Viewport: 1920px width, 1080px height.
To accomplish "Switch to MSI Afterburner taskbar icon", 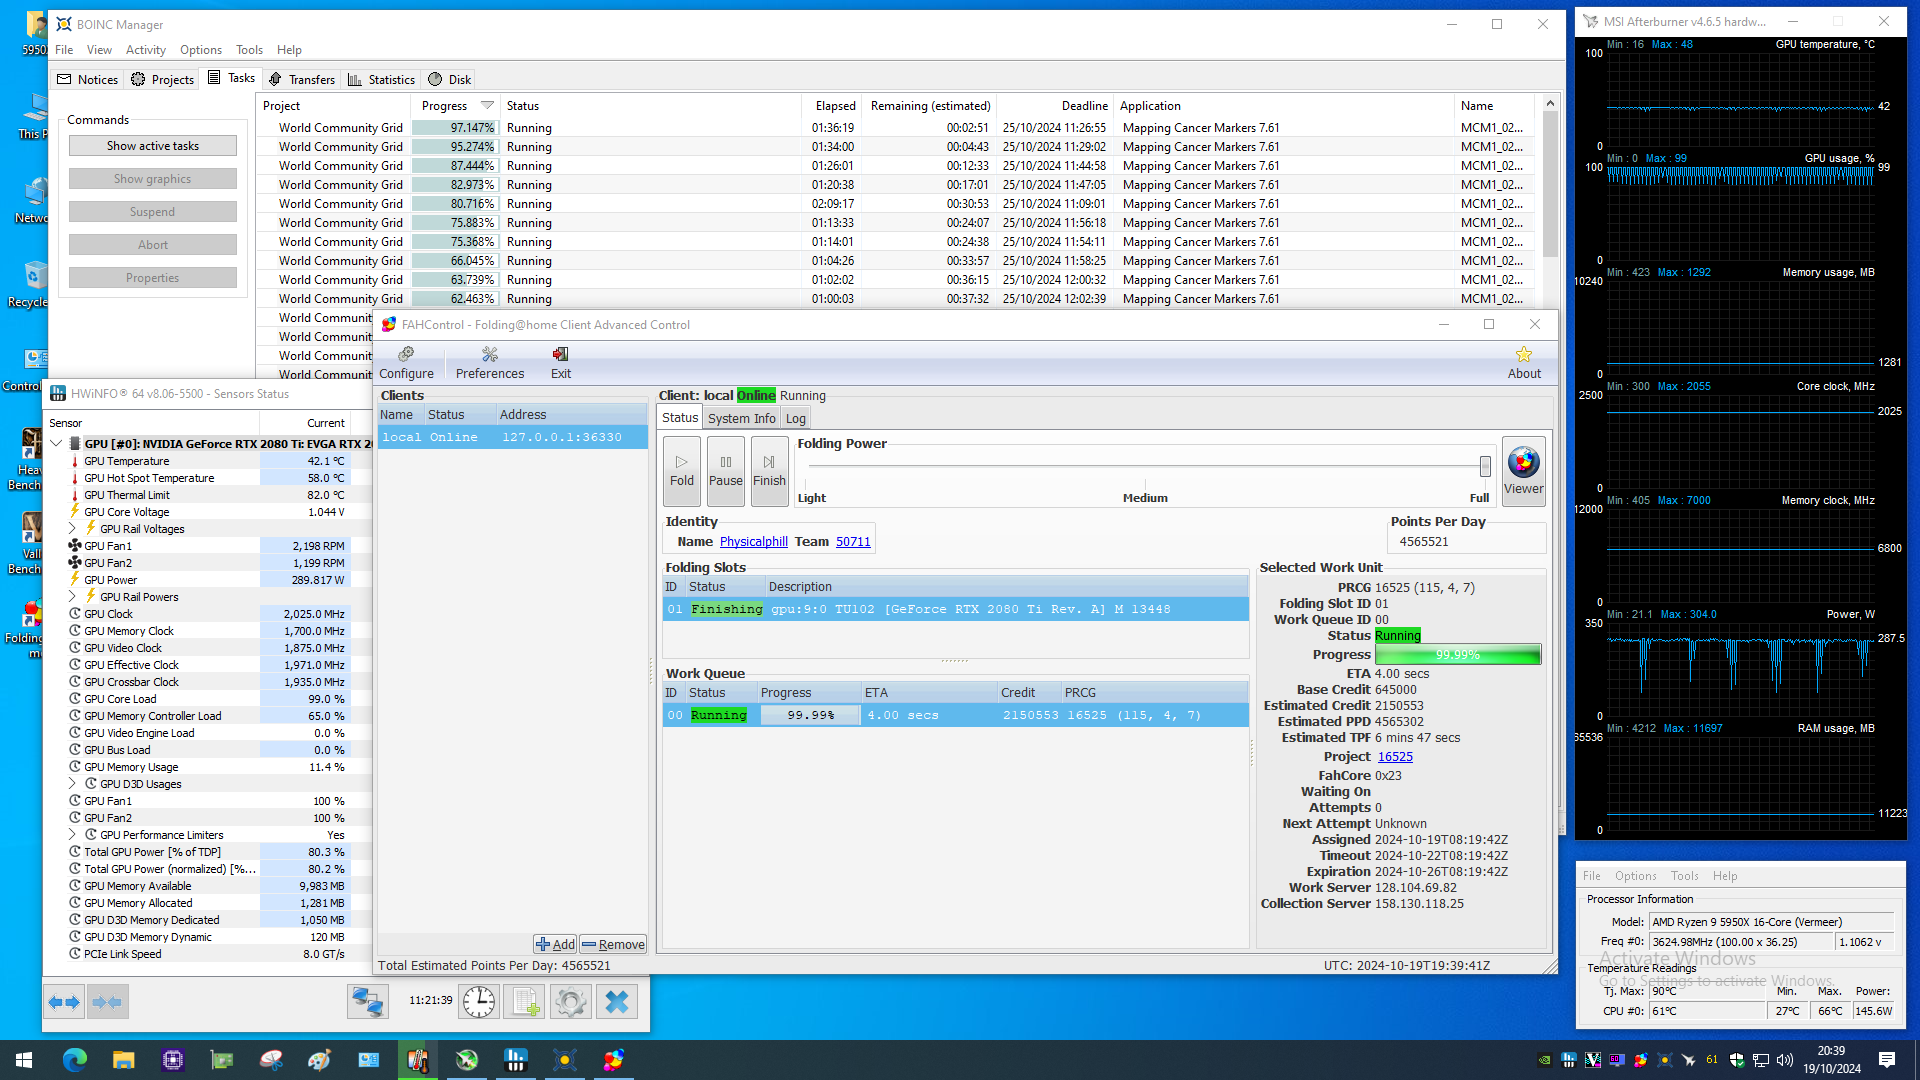I will [467, 1060].
